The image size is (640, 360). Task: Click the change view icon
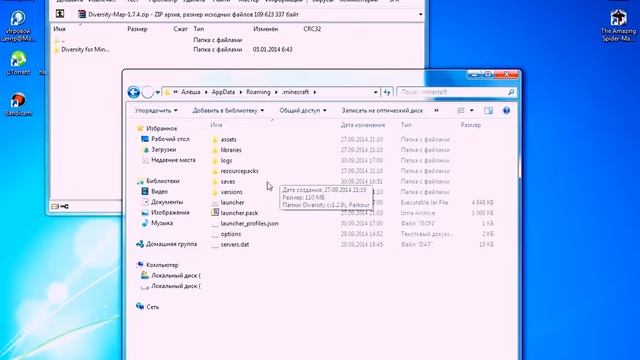pyautogui.click(x=461, y=111)
